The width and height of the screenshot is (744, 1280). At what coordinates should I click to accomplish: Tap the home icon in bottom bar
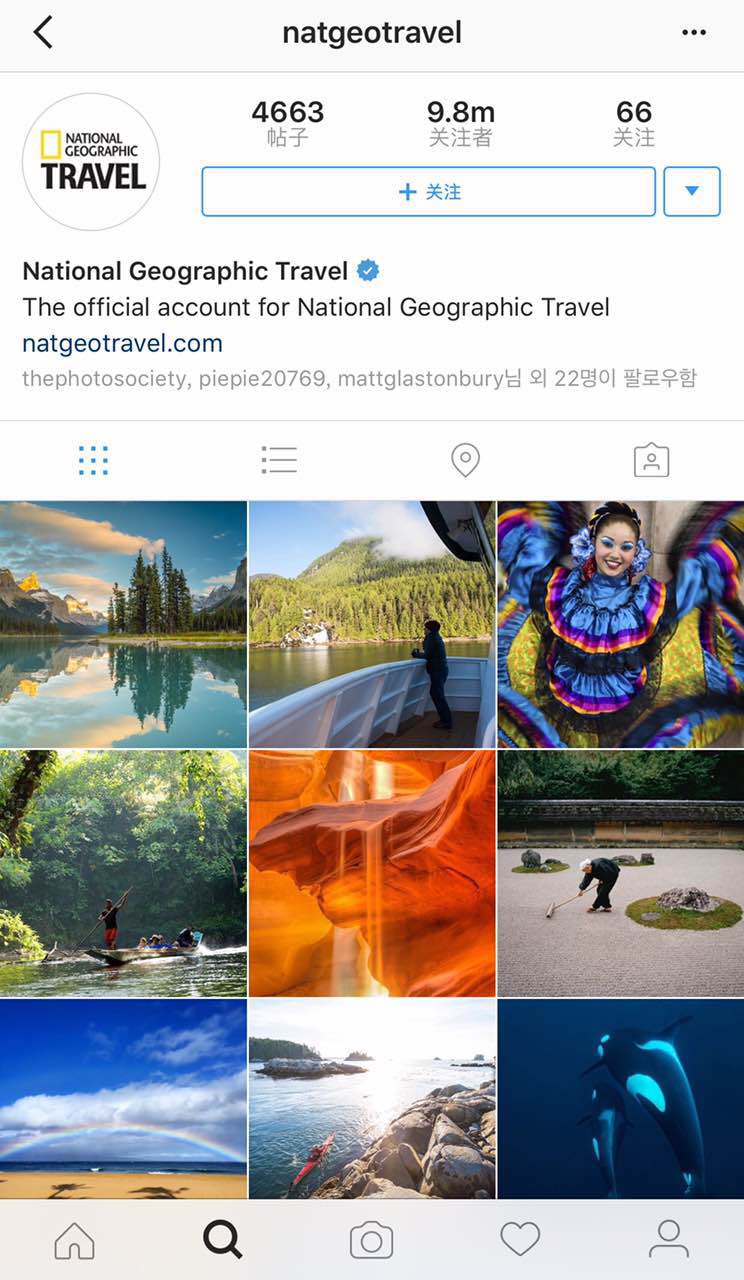coord(75,1240)
